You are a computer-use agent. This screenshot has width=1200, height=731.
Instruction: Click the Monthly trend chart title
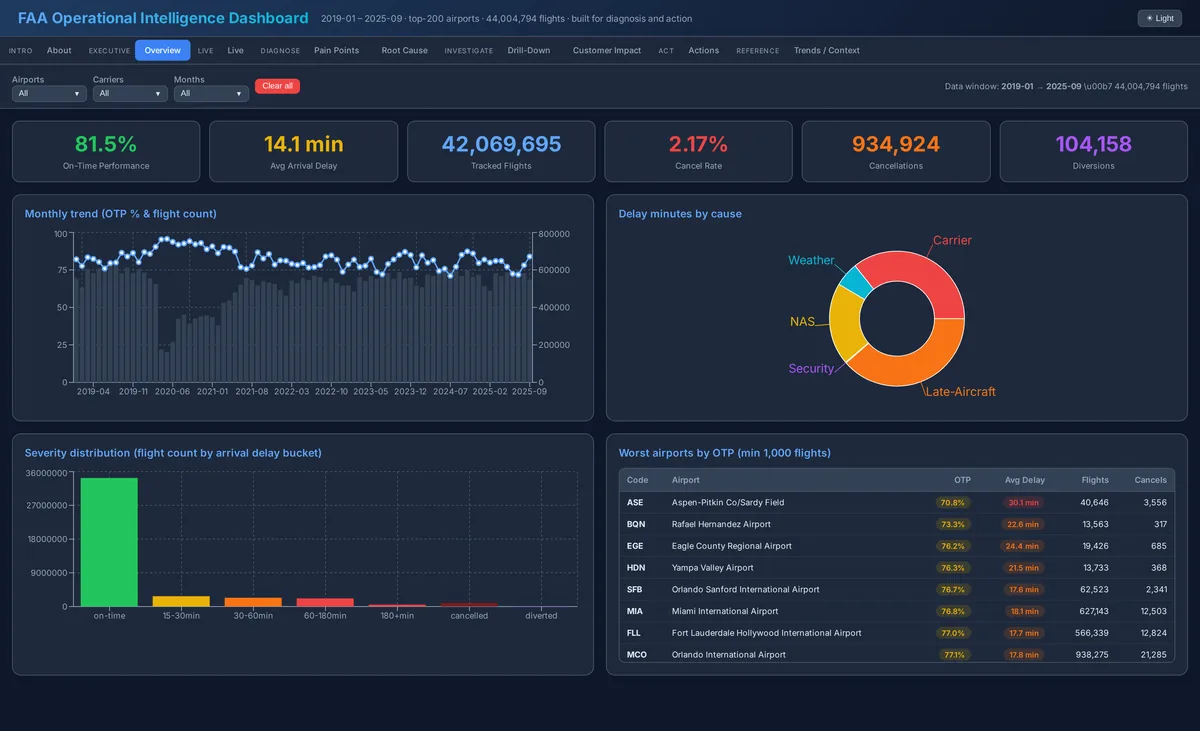[x=121, y=214]
